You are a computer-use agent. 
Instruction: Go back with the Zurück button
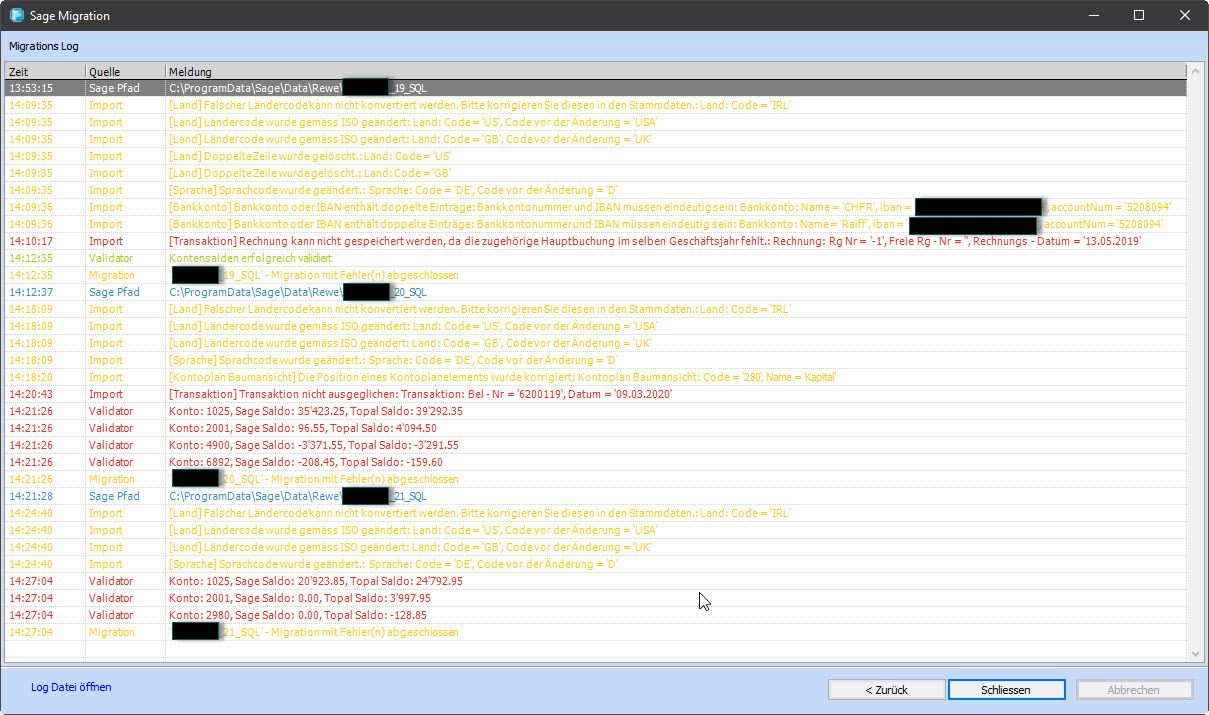tap(886, 690)
